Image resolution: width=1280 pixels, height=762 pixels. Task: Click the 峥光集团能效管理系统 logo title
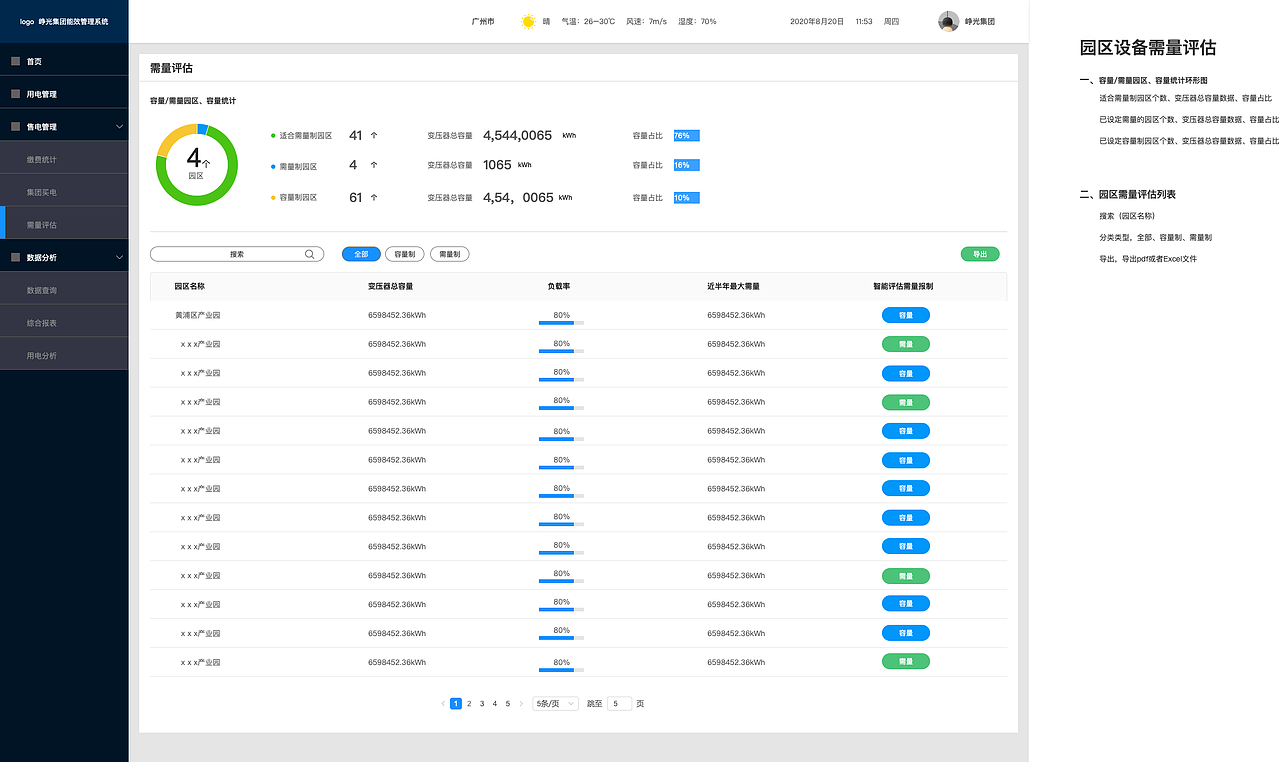tap(74, 21)
